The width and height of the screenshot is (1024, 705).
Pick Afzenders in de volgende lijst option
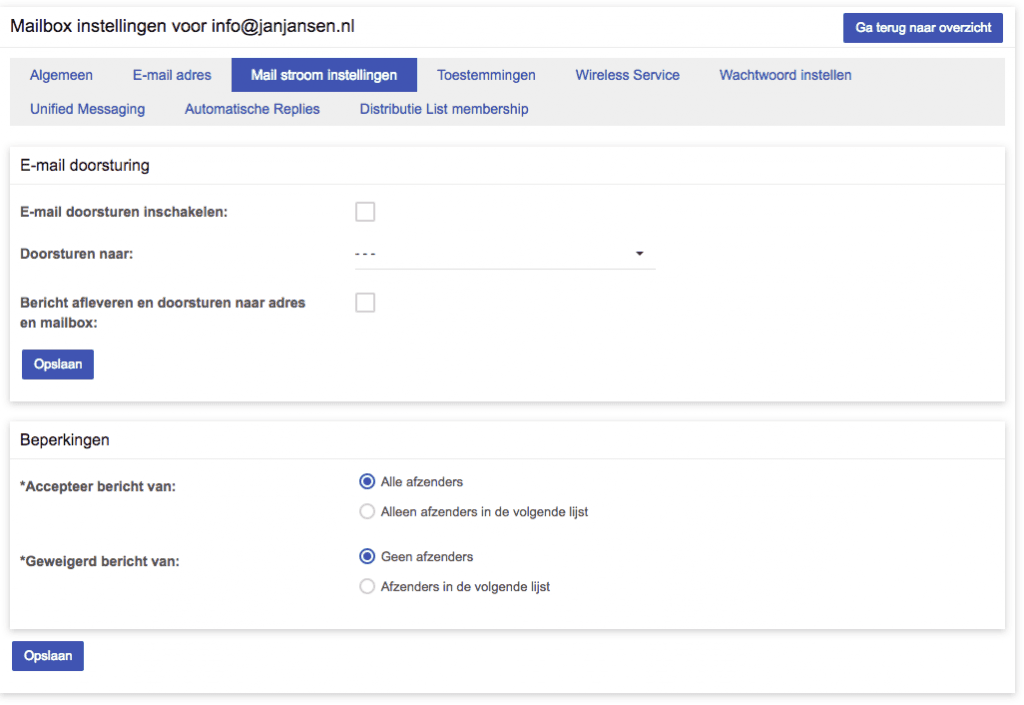click(367, 587)
